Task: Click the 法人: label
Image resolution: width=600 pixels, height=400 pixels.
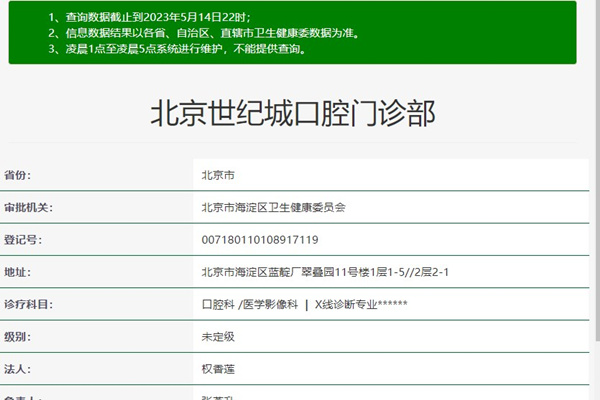Action: (x=17, y=369)
